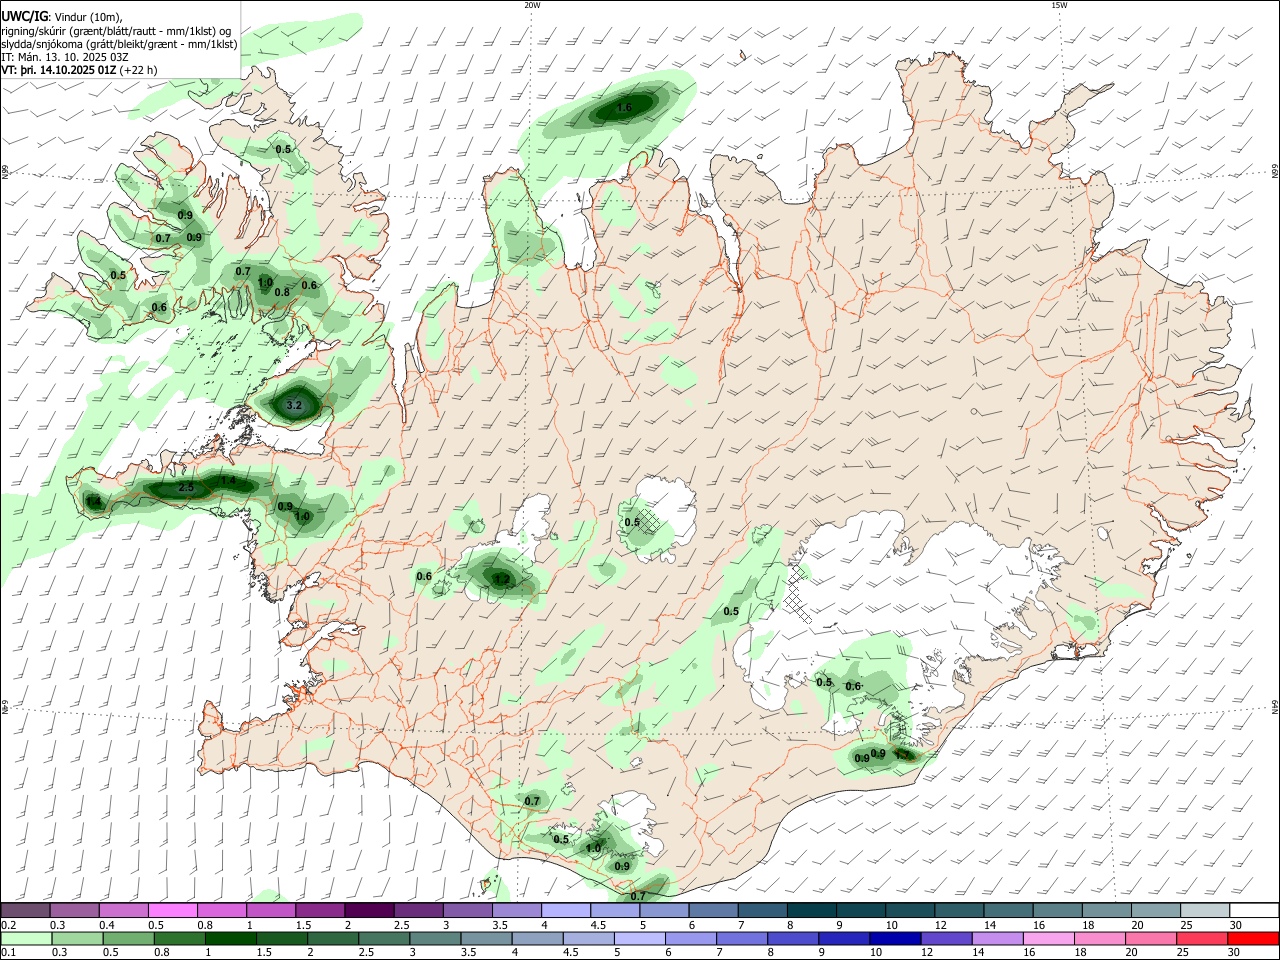Click lower-row darkest green swatch starting at 1
1280x960 pixels.
pos(230,938)
